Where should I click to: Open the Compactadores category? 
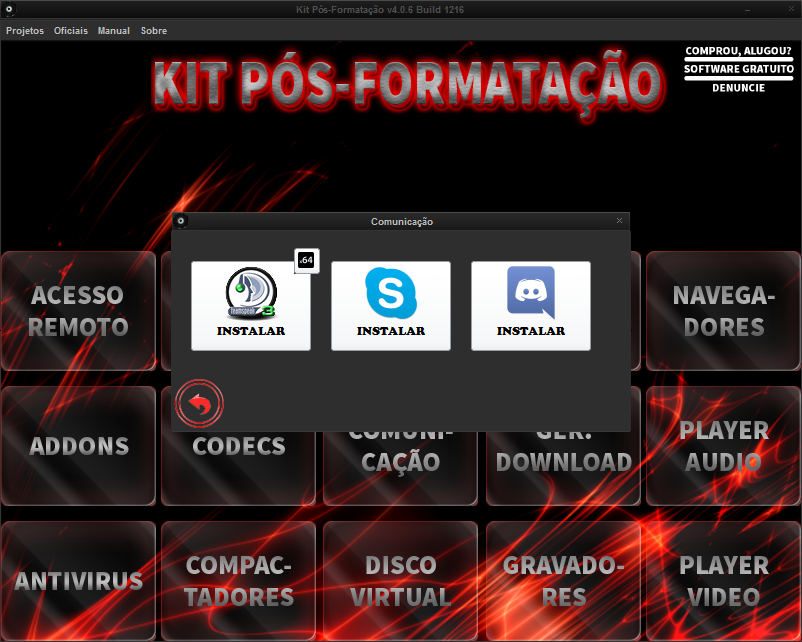[238, 581]
